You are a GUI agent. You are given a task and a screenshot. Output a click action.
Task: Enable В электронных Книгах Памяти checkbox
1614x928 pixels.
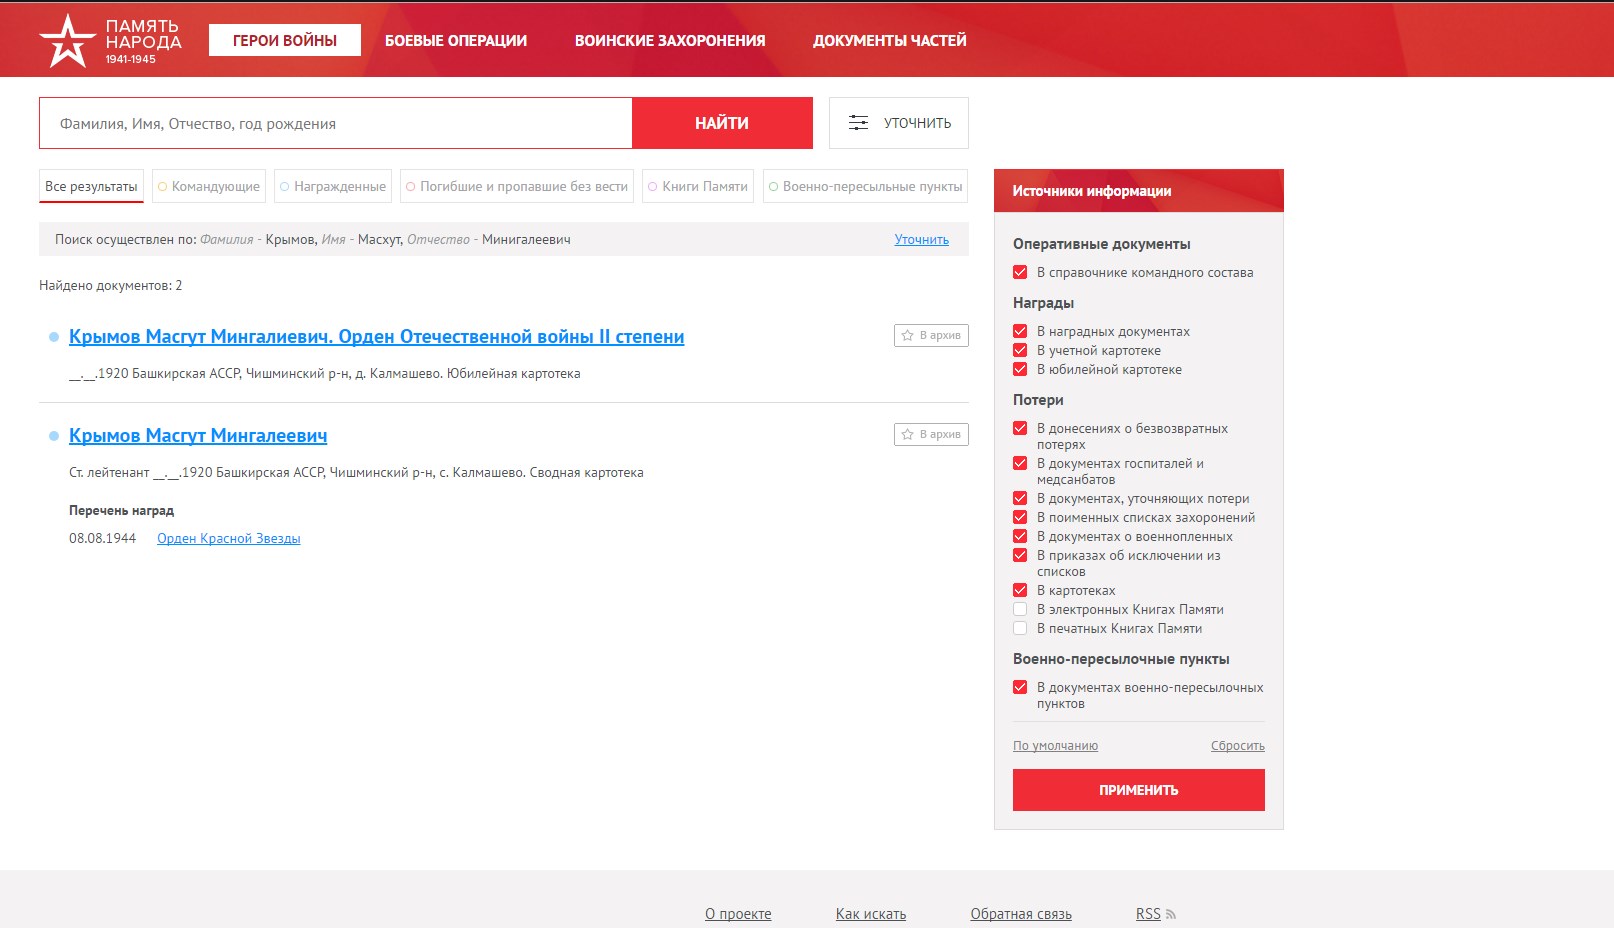(x=1020, y=610)
